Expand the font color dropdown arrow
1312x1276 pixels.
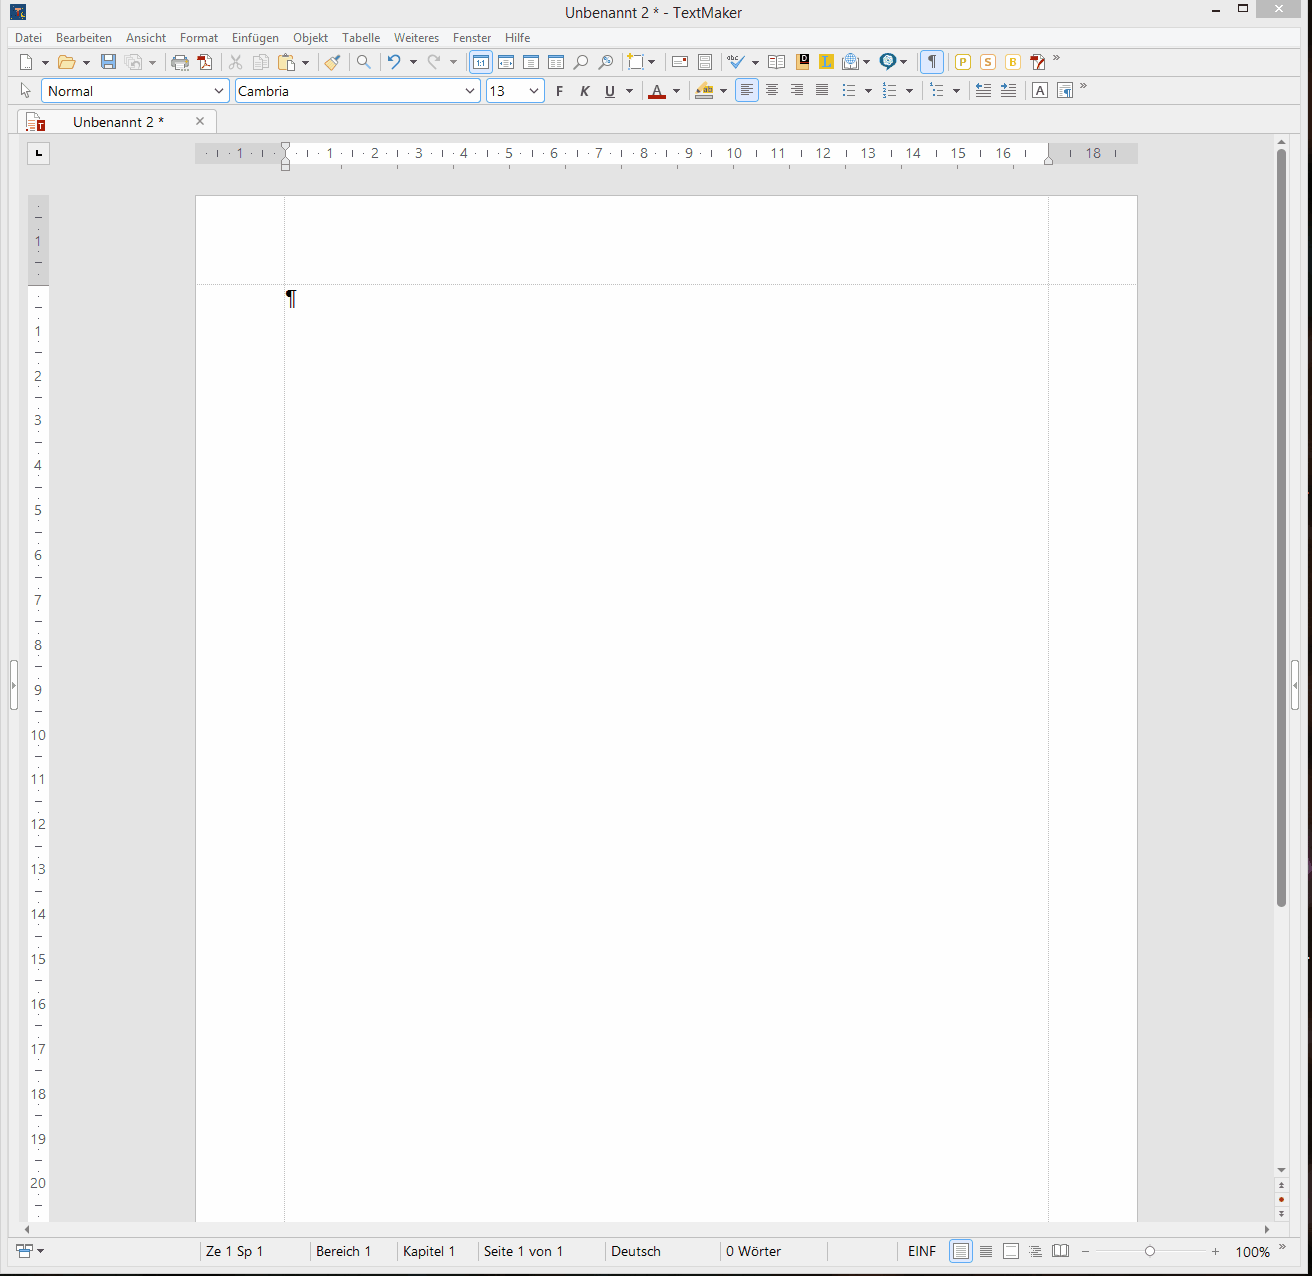click(676, 91)
